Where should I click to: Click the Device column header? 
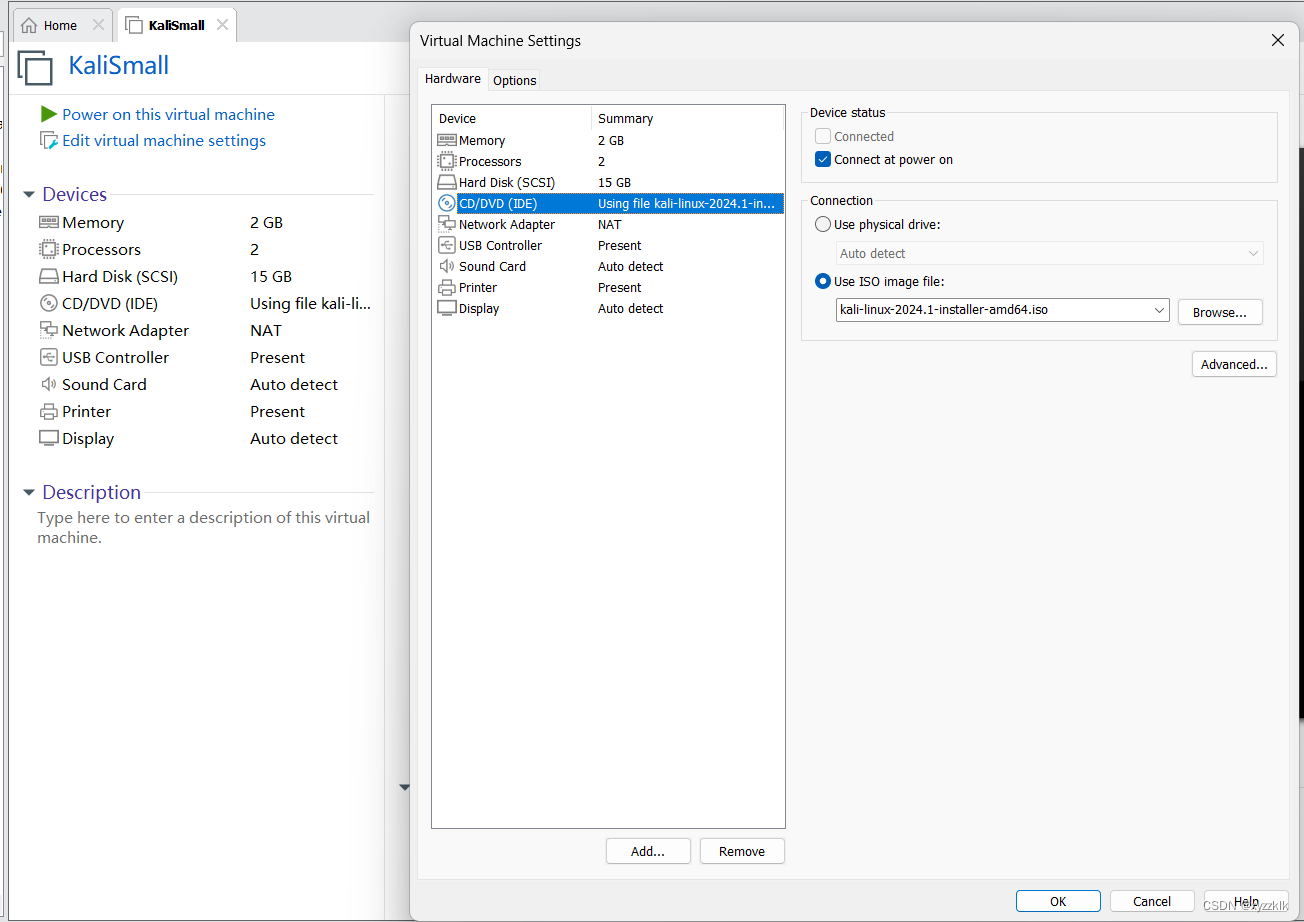[x=512, y=118]
